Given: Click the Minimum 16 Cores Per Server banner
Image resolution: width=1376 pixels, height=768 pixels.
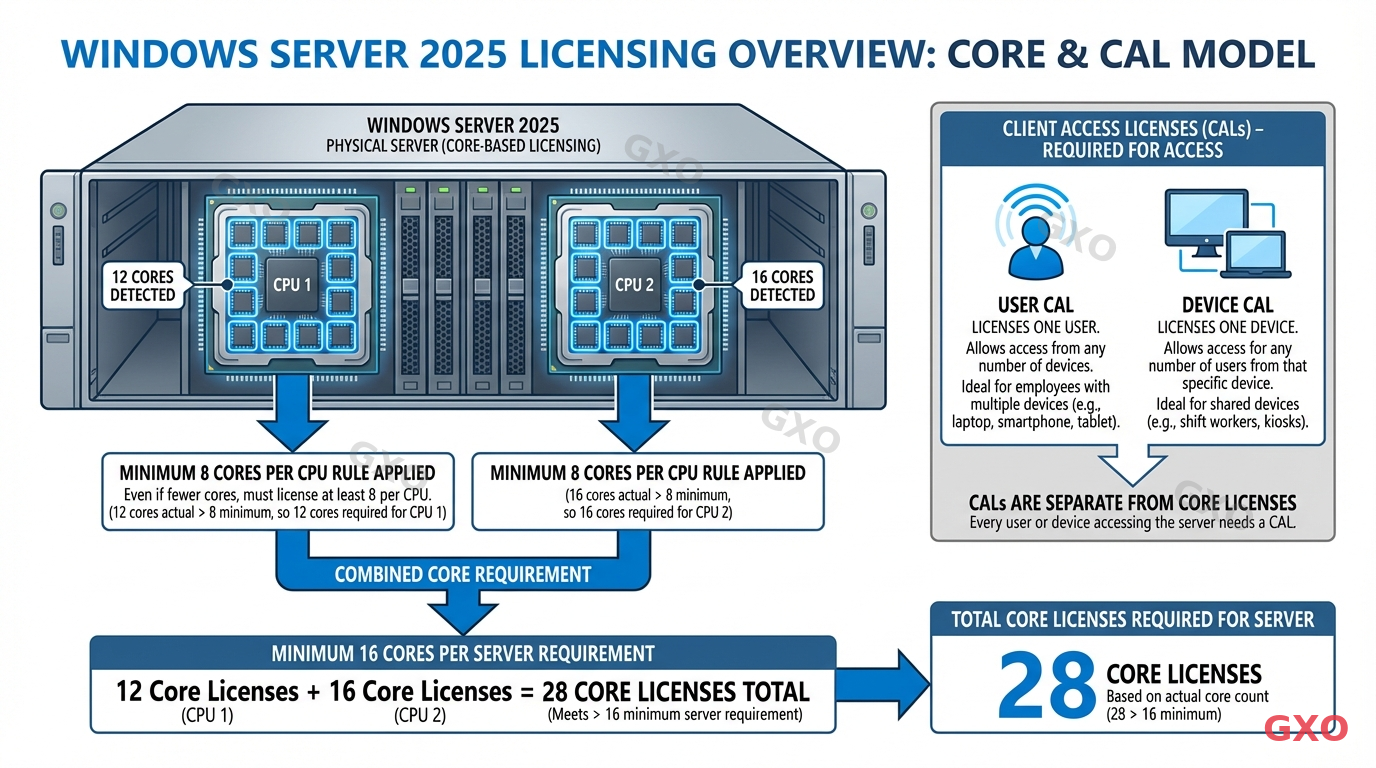Looking at the screenshot, I should (x=462, y=652).
